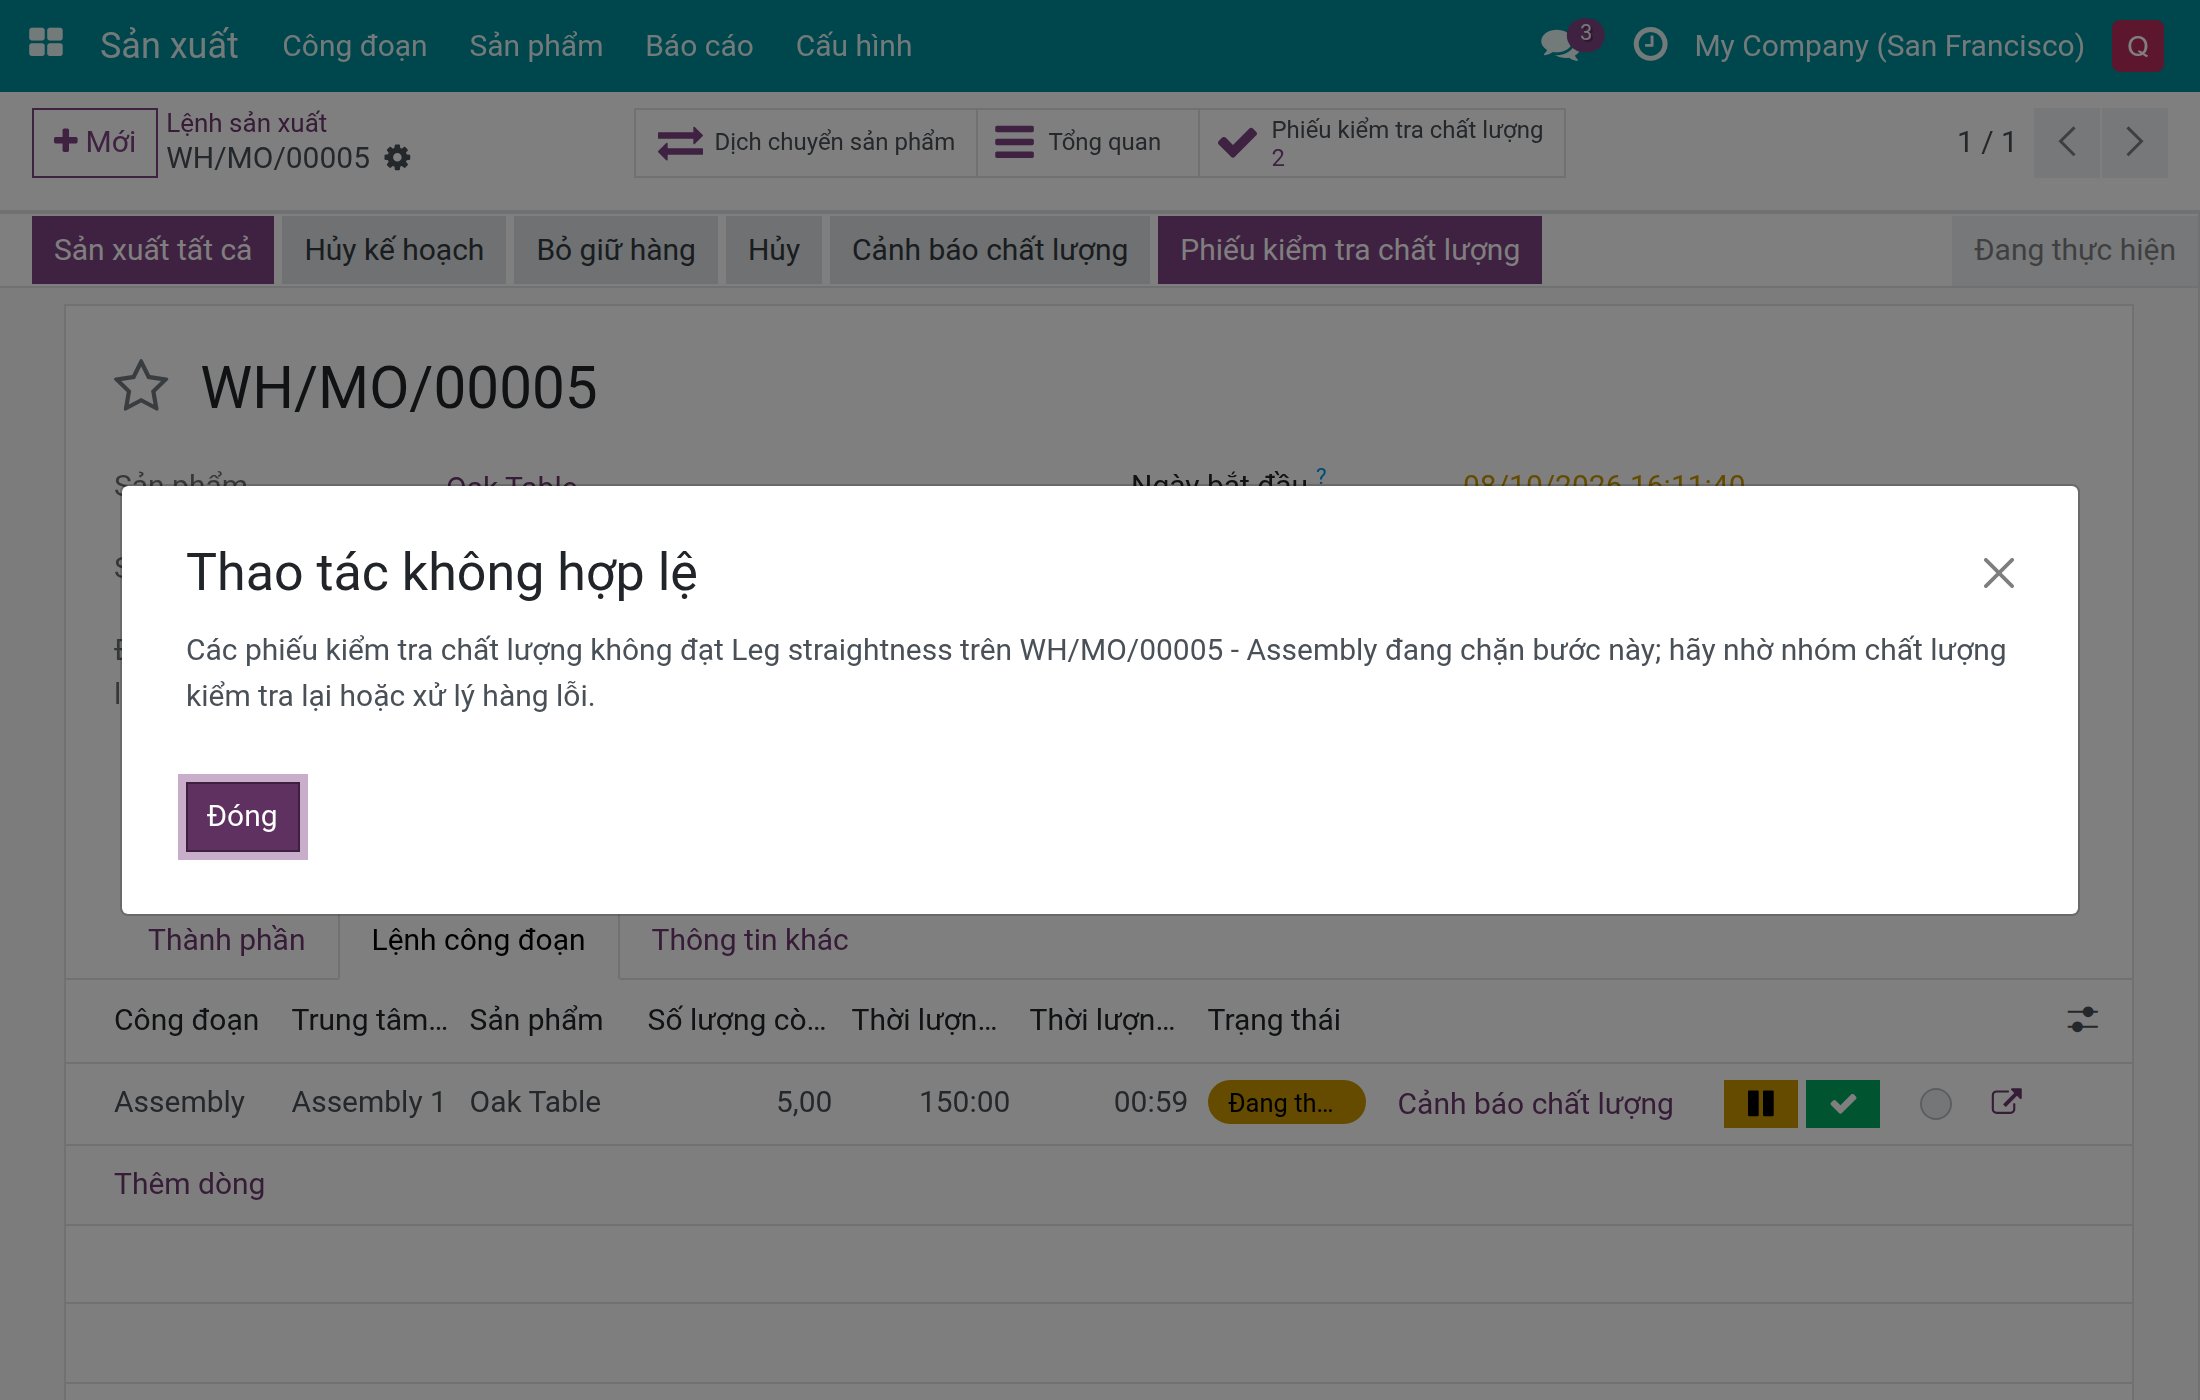Switch to Lệnh công đoạn tab
The image size is (2200, 1400).
pos(479,940)
